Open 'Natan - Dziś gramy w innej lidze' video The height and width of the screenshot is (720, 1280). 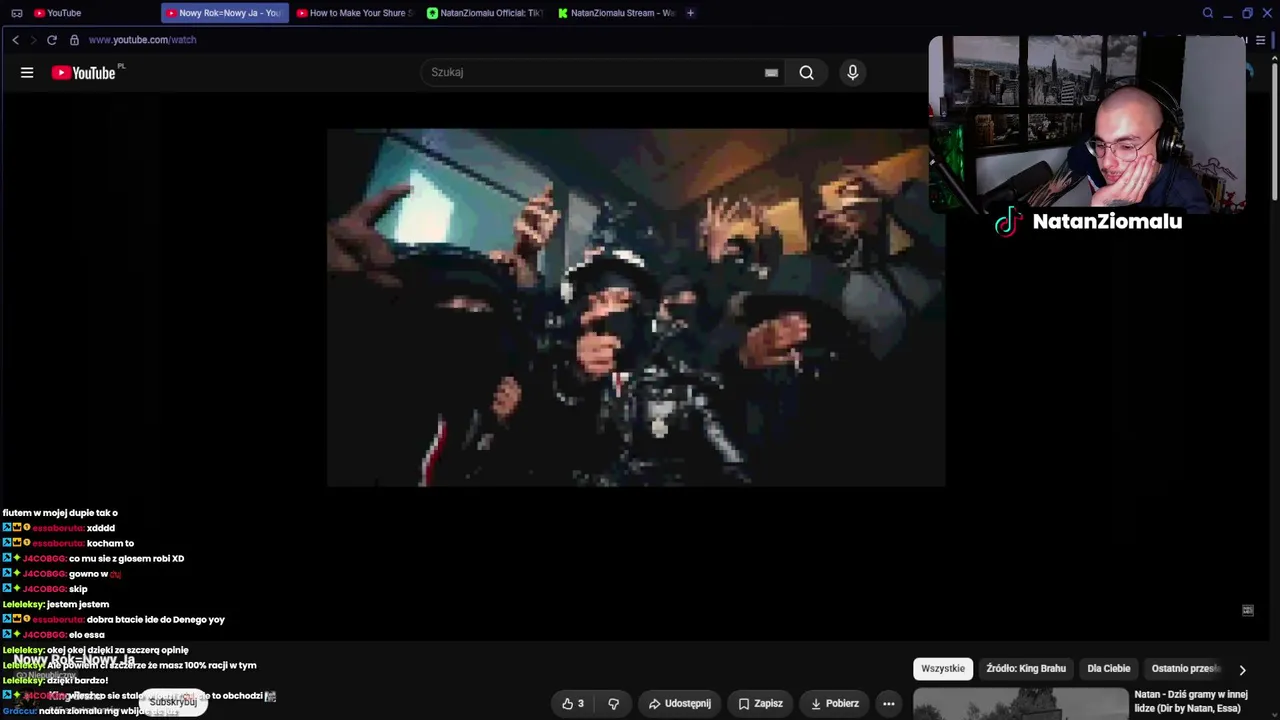click(x=1191, y=701)
